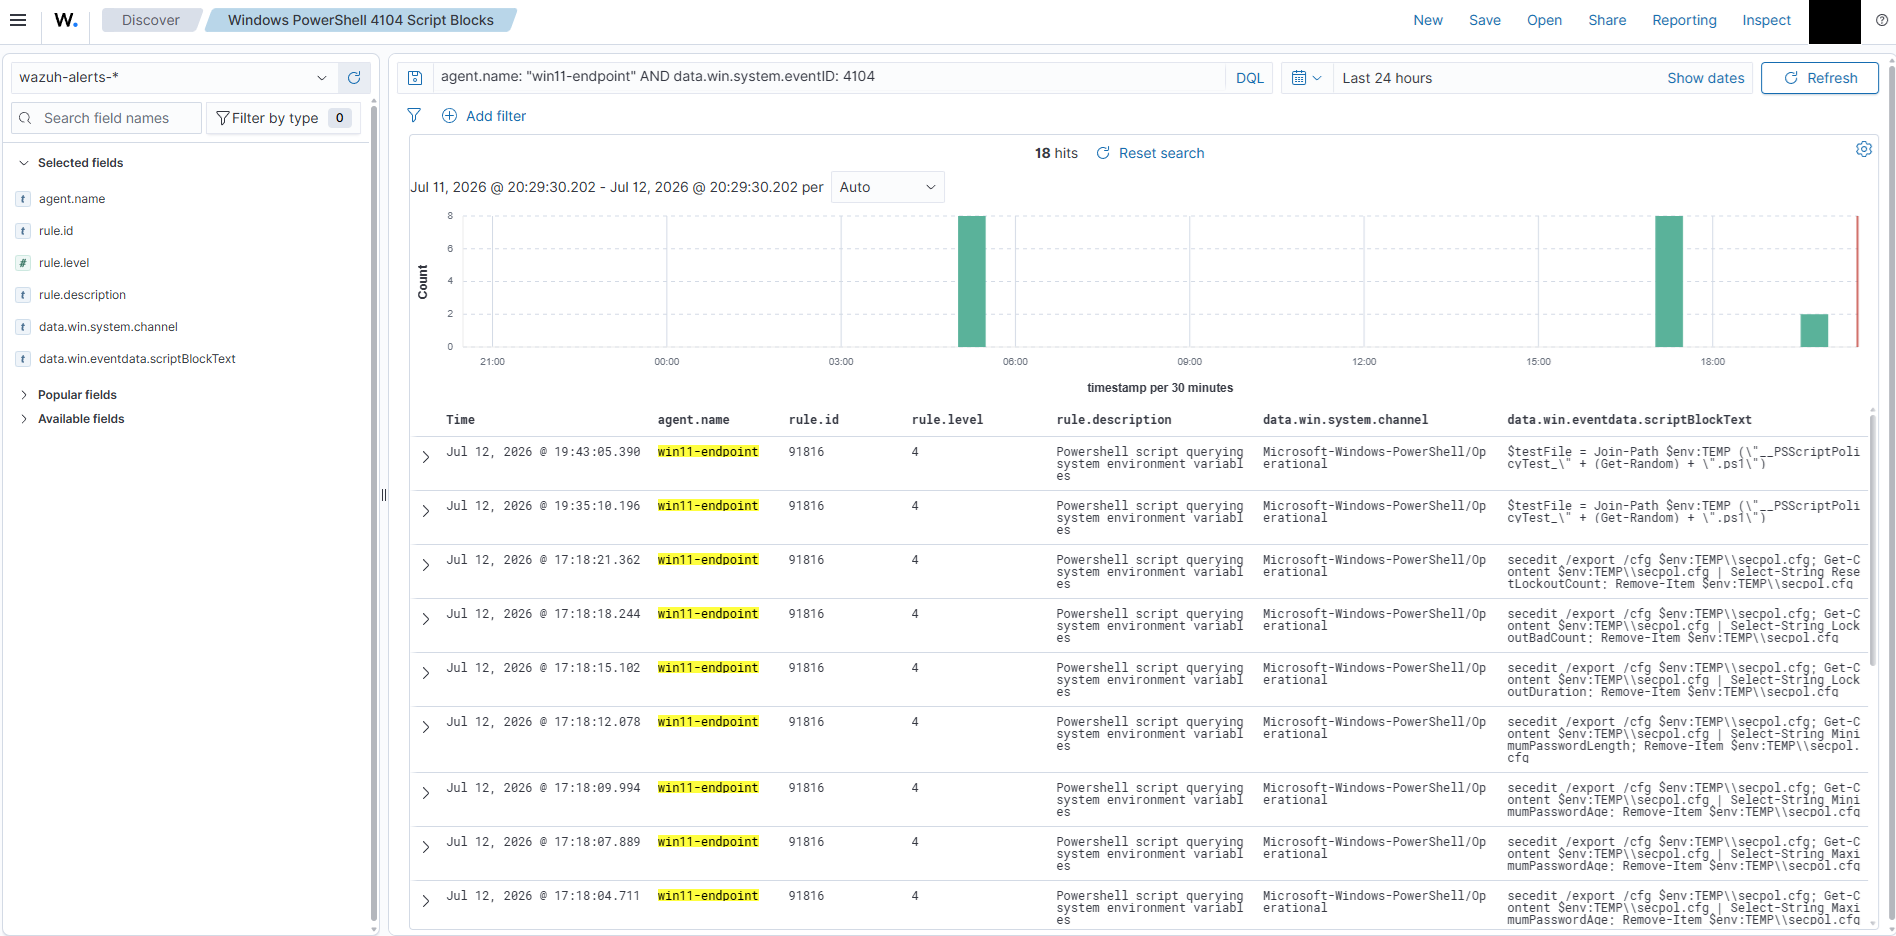Click the data.win.system.channel field type icon
Viewport: 1896px width, 936px height.
coord(23,327)
